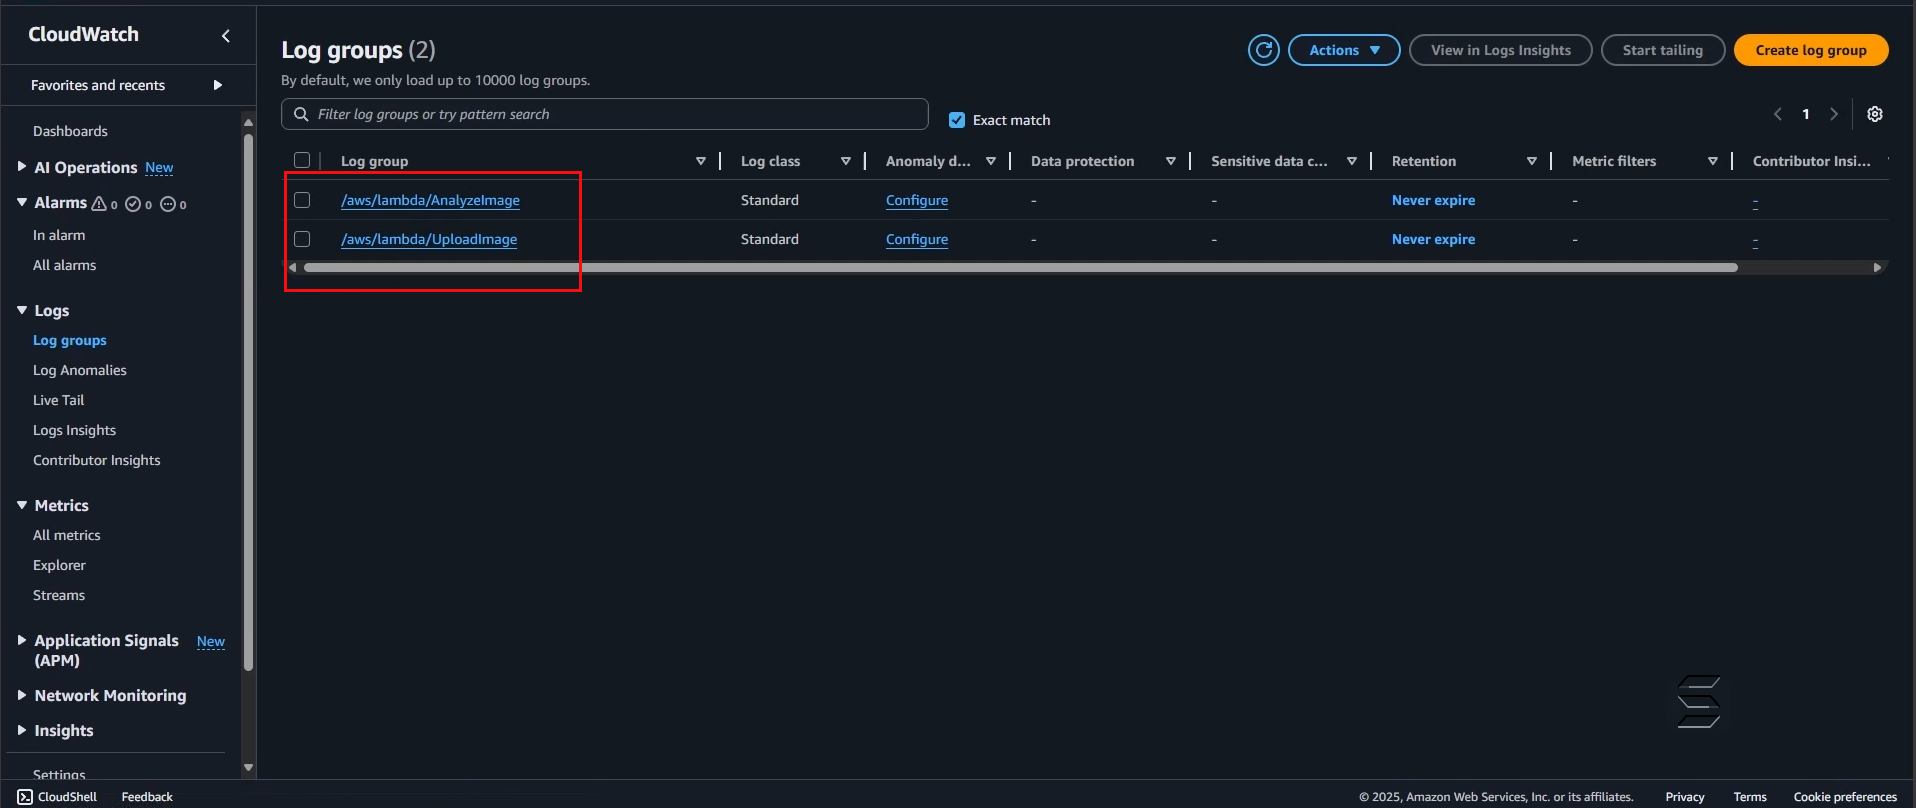Screen dimensions: 1916x808
Task: Click the Start tailing button
Action: coord(1663,50)
